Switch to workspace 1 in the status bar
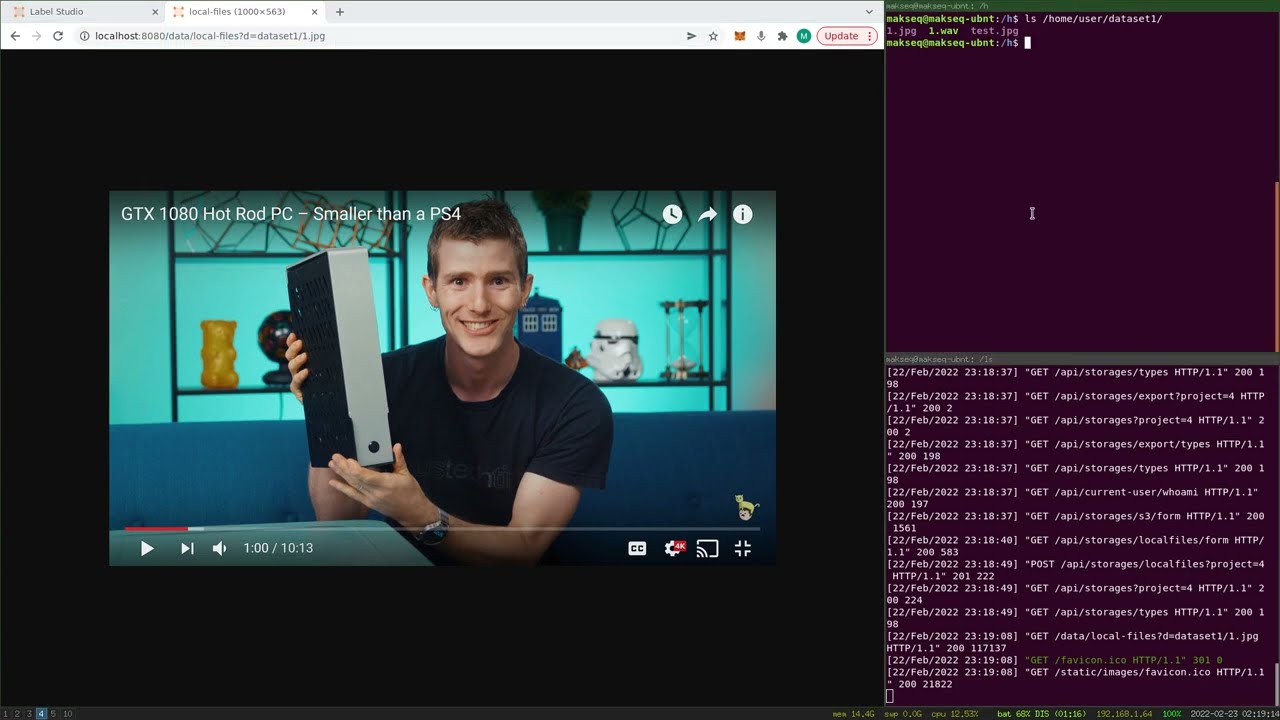 click(5, 714)
